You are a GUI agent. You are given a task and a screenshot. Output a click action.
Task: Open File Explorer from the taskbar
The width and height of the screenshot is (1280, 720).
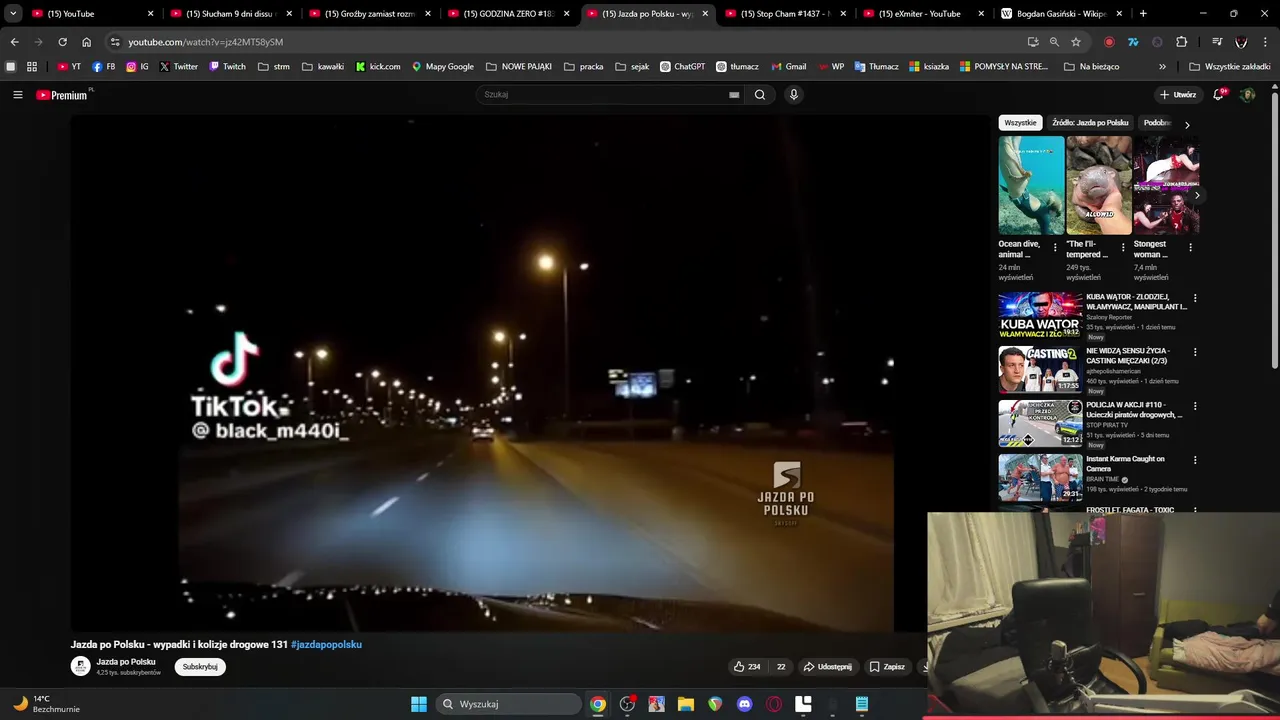686,704
